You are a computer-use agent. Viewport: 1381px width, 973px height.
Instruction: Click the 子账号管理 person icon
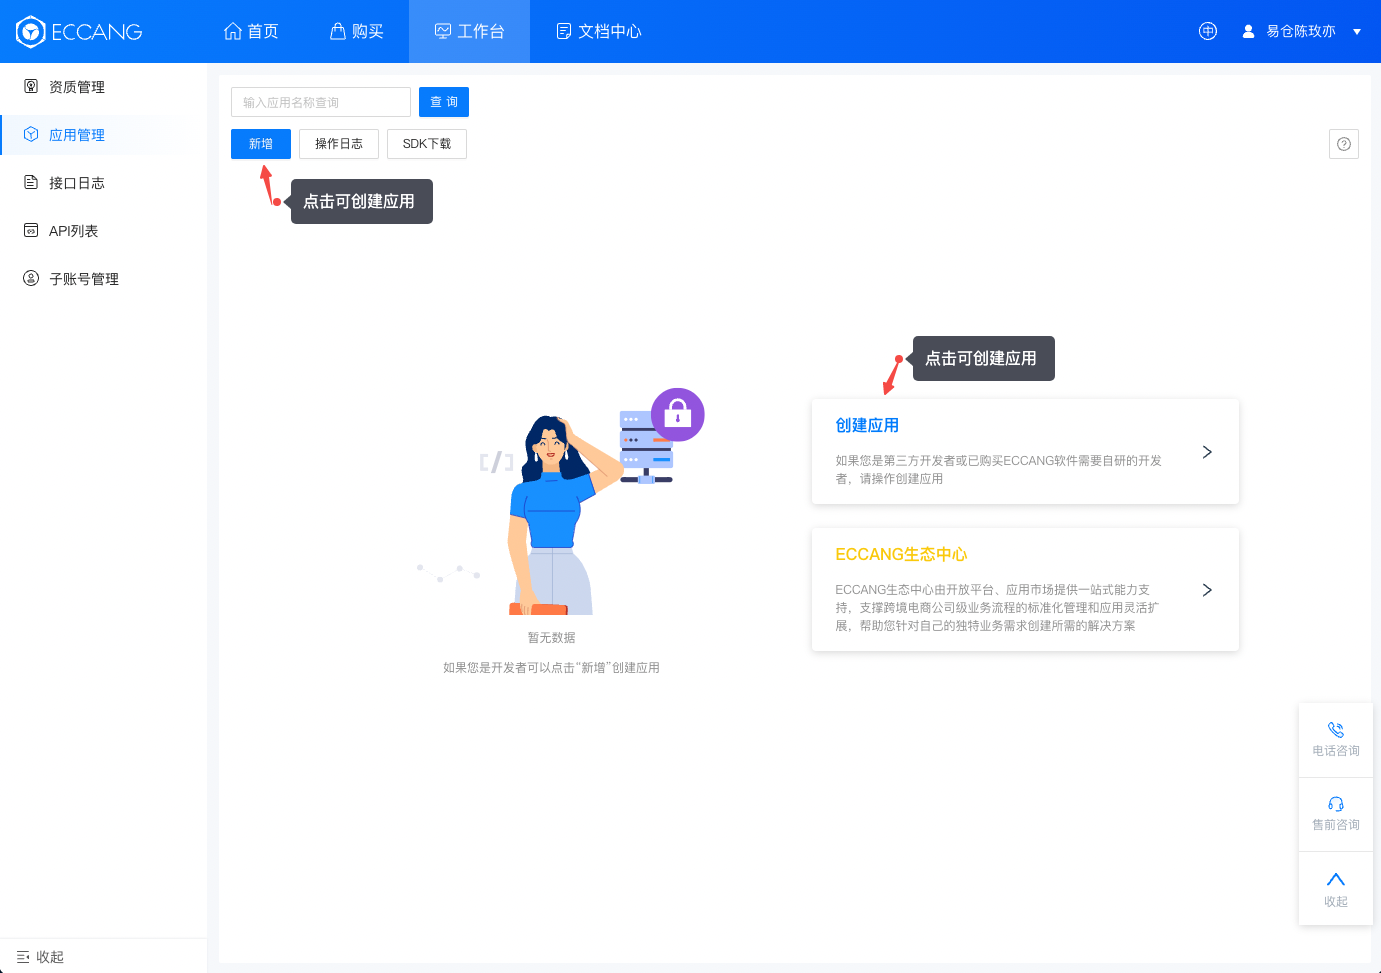point(31,278)
